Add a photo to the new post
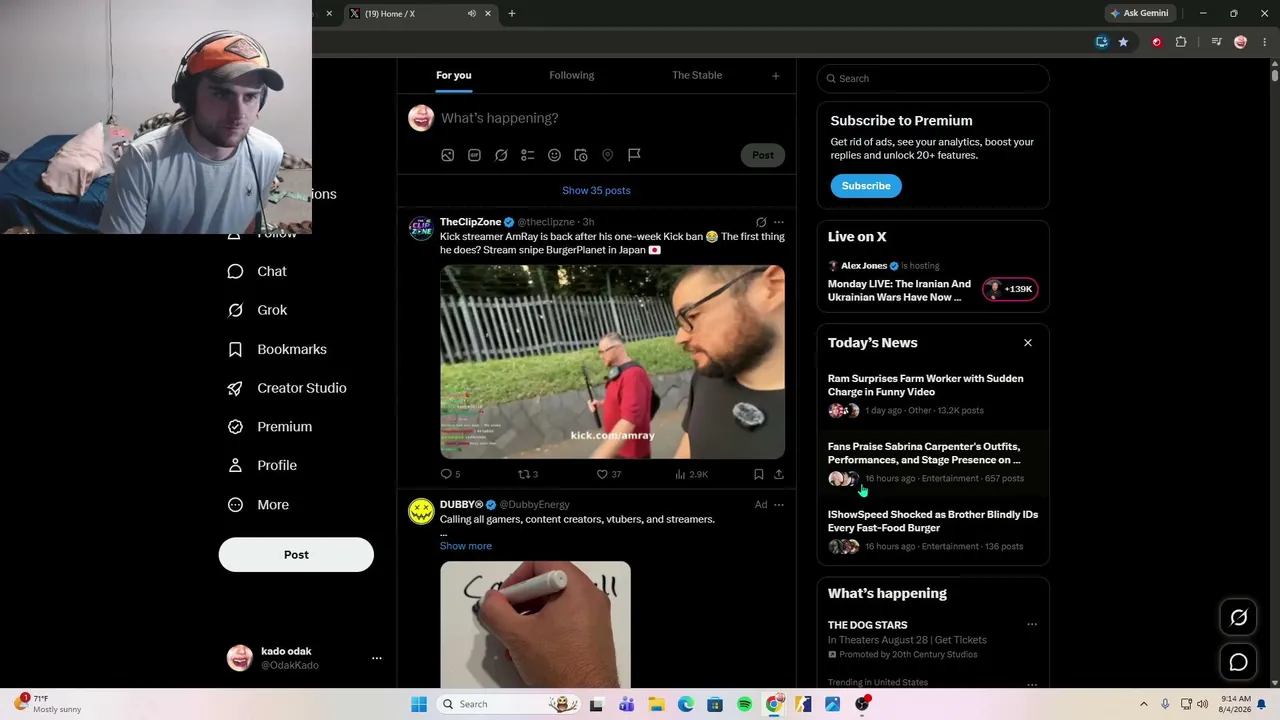Screen dimensions: 1280x720 pos(448,155)
